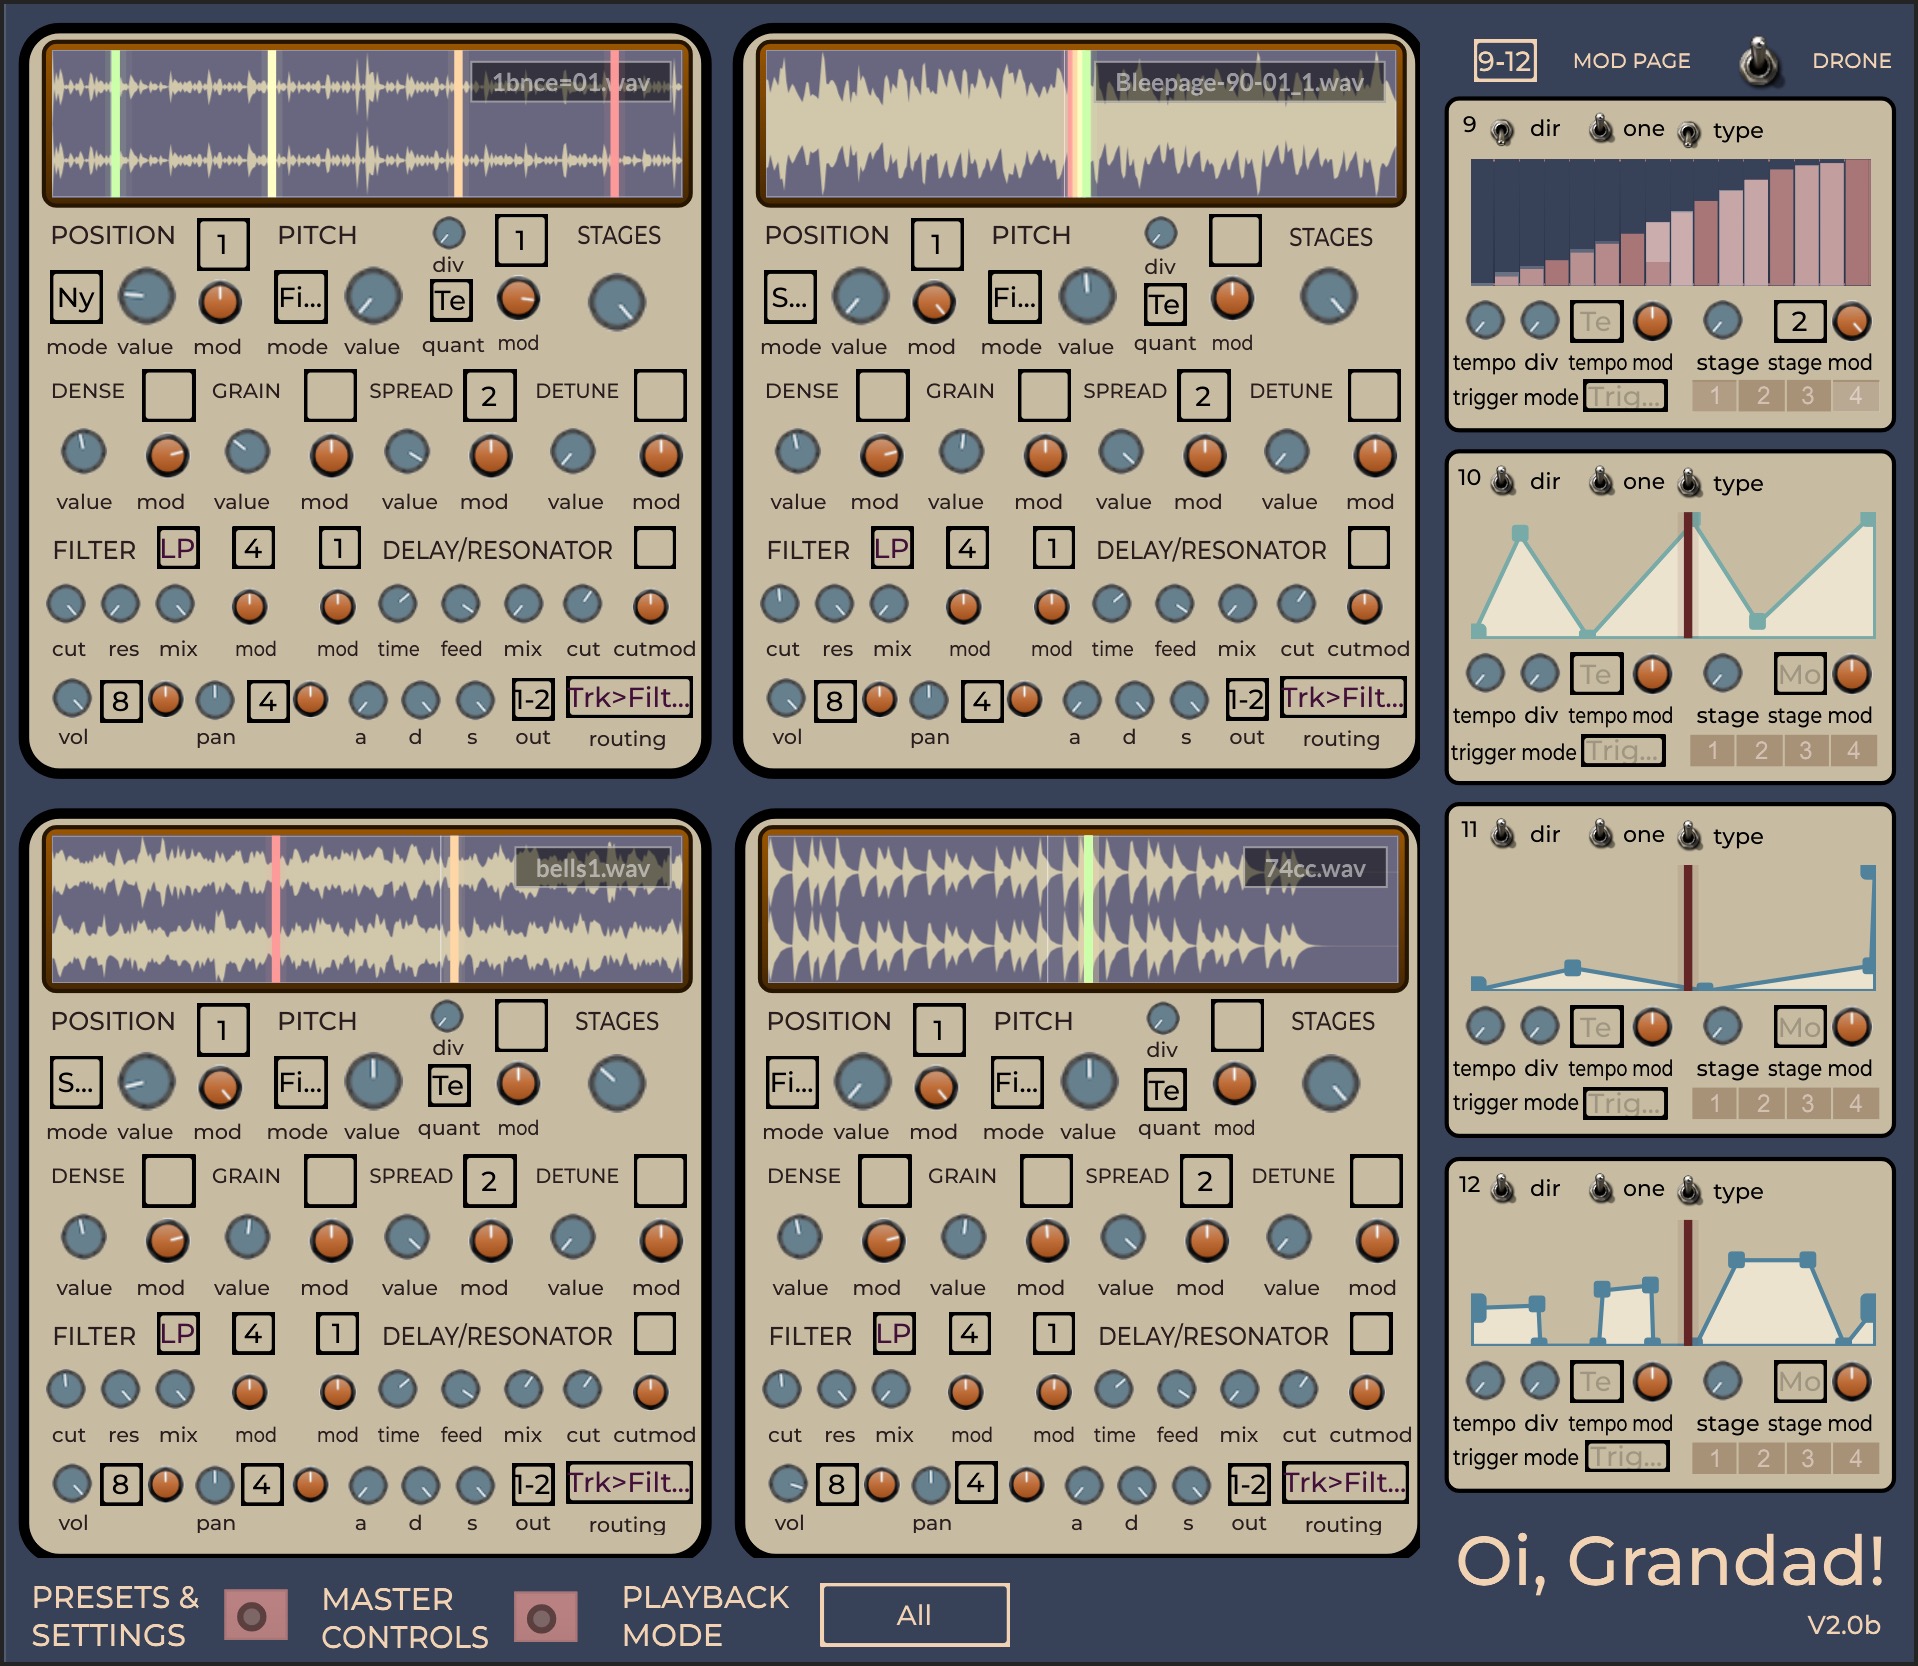Click the Presets & Settings record-style button
The width and height of the screenshot is (1918, 1666).
[x=255, y=1615]
